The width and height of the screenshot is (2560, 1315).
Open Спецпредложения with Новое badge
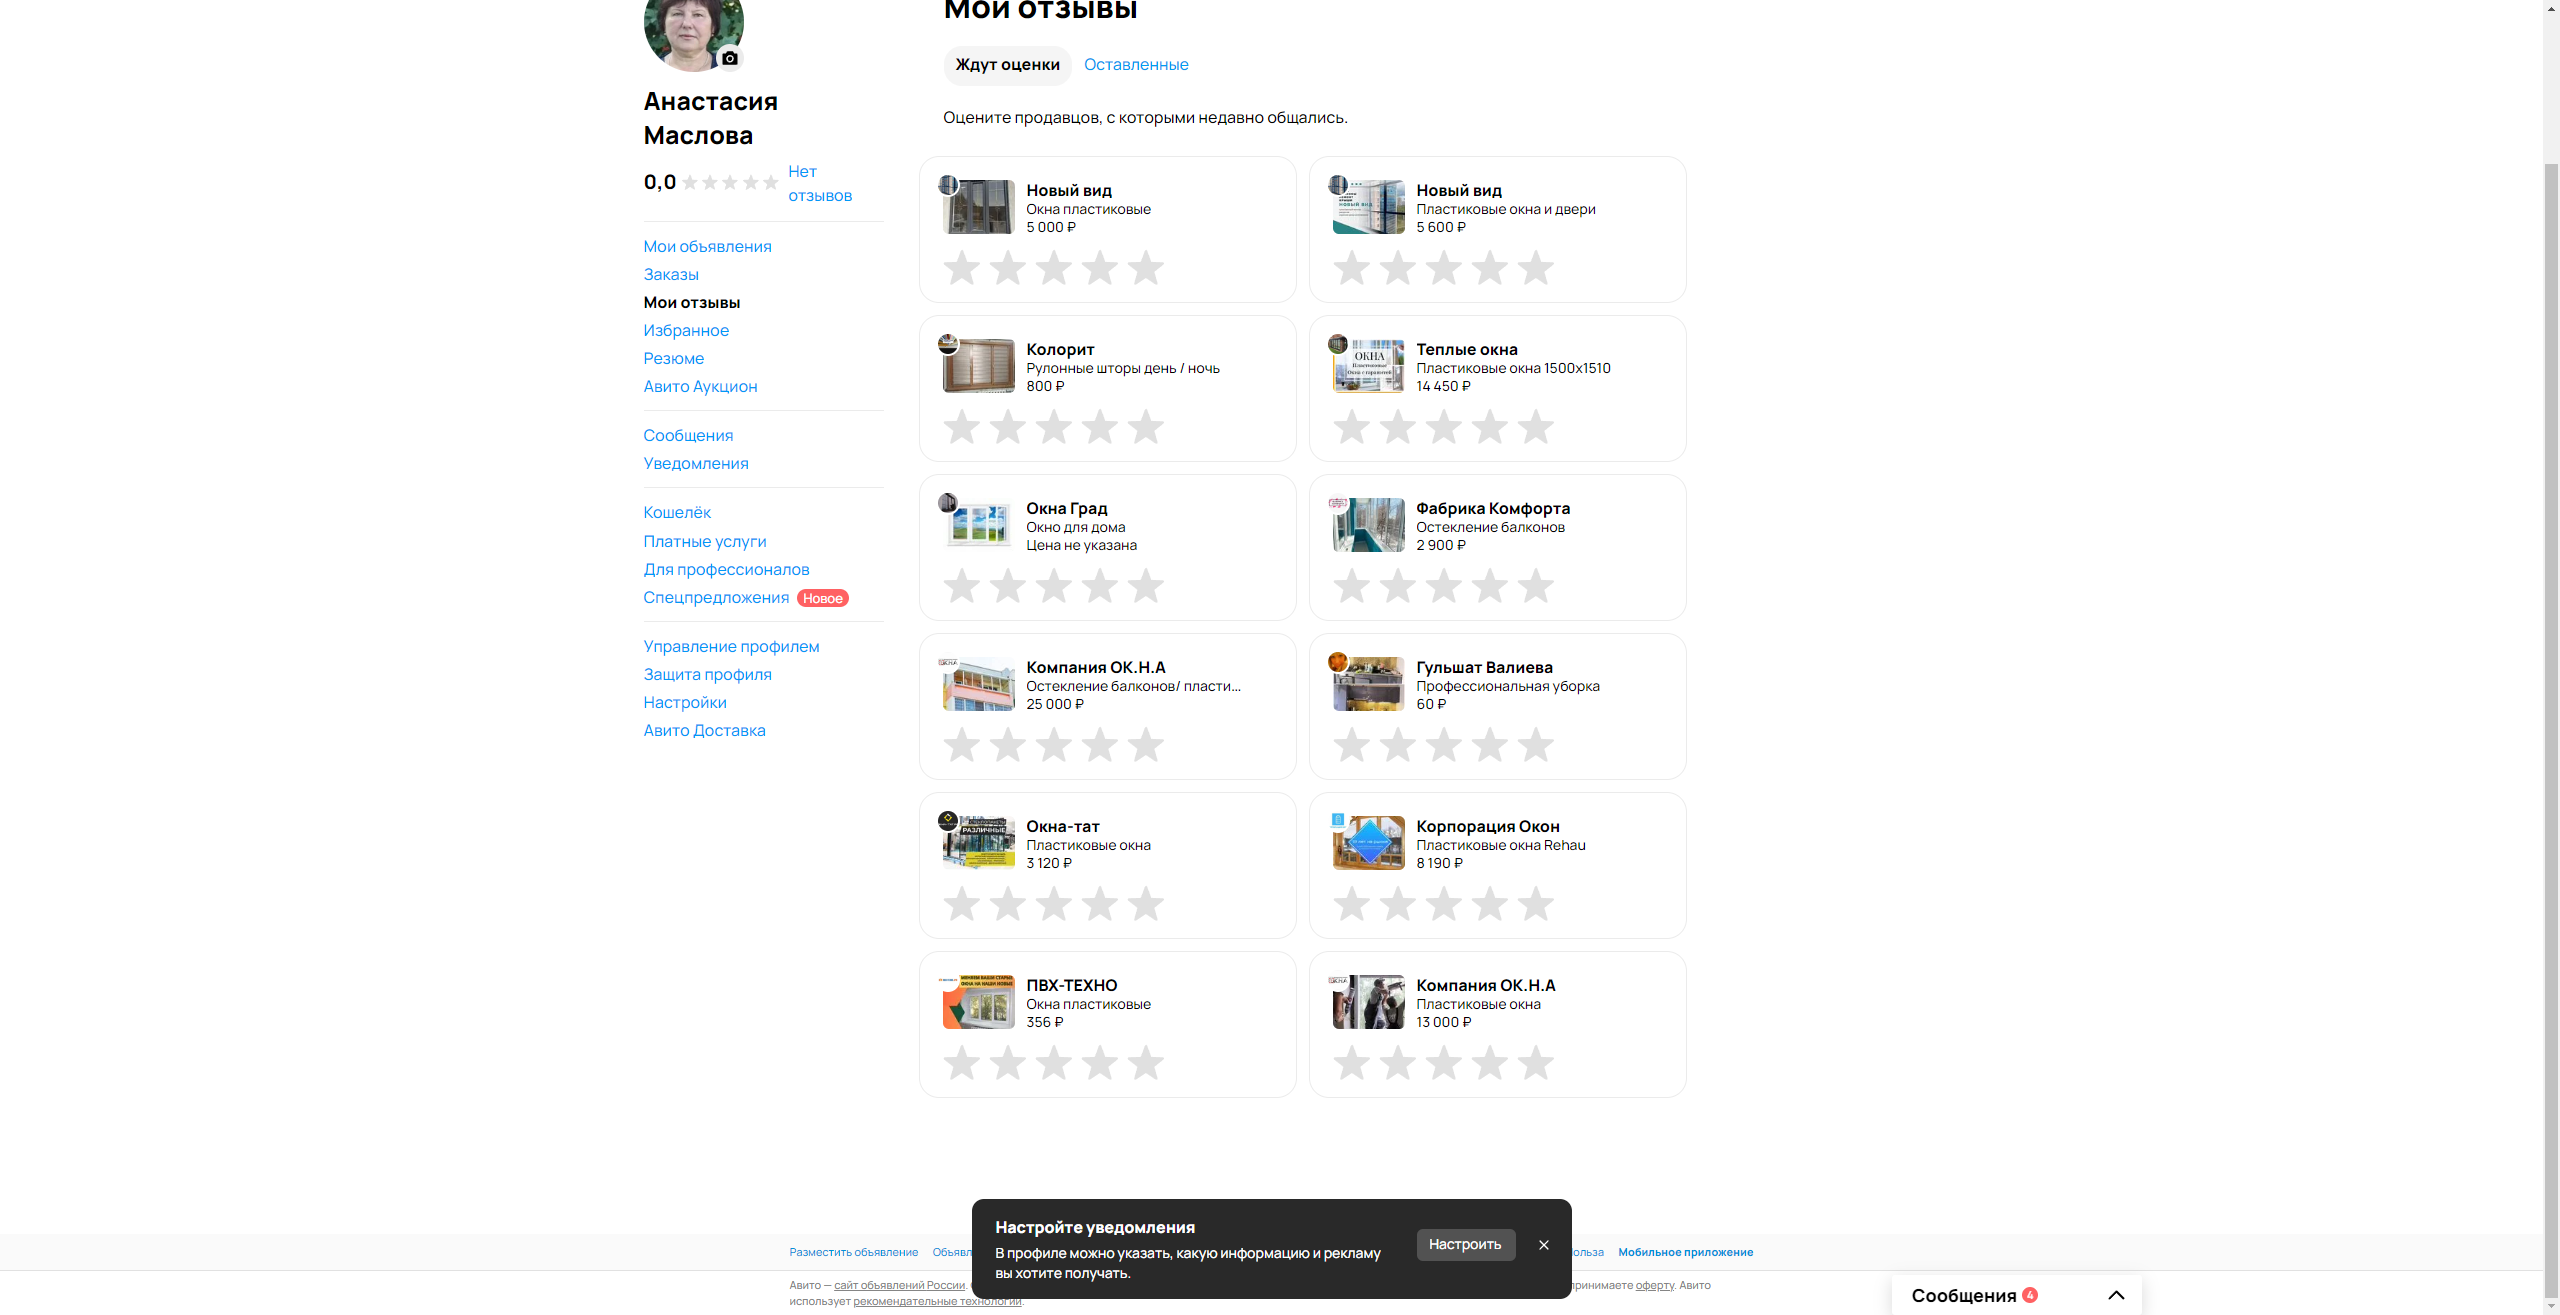point(716,597)
